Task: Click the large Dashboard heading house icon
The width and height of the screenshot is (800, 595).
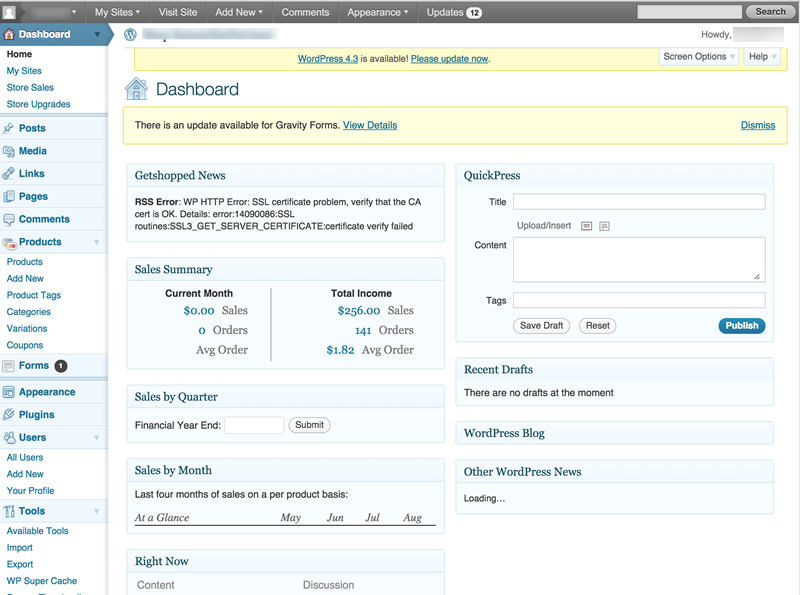Action: tap(136, 89)
